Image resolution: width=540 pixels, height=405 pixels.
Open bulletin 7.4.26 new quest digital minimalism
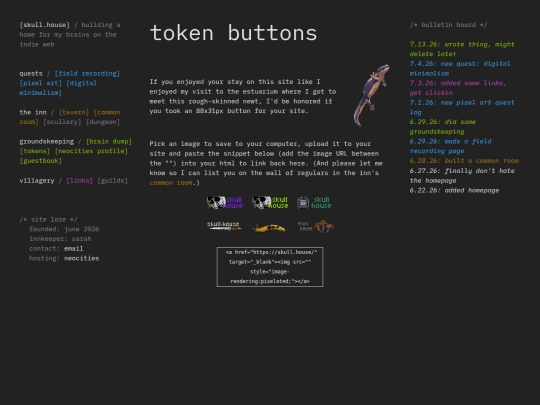tap(460, 69)
